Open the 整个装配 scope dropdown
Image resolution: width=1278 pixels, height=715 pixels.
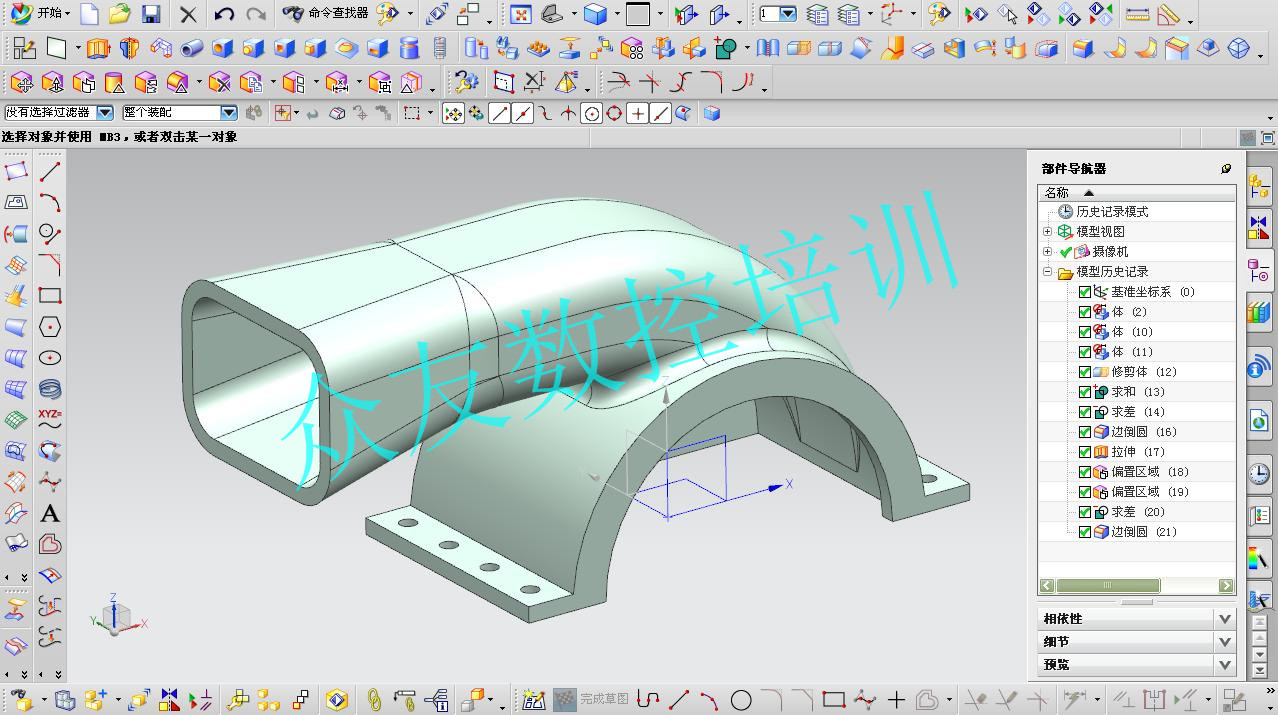click(x=228, y=113)
